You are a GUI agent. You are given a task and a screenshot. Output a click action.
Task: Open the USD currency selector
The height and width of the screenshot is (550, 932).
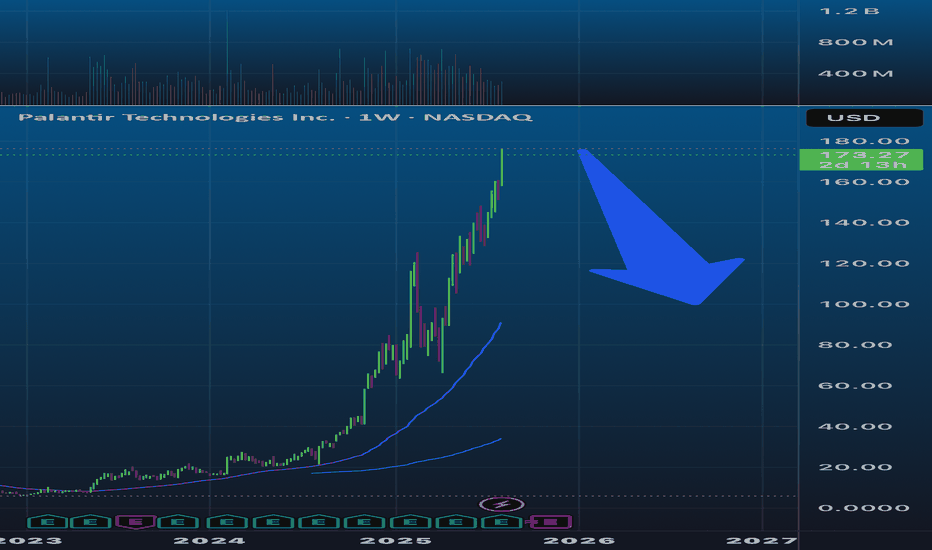pos(864,118)
